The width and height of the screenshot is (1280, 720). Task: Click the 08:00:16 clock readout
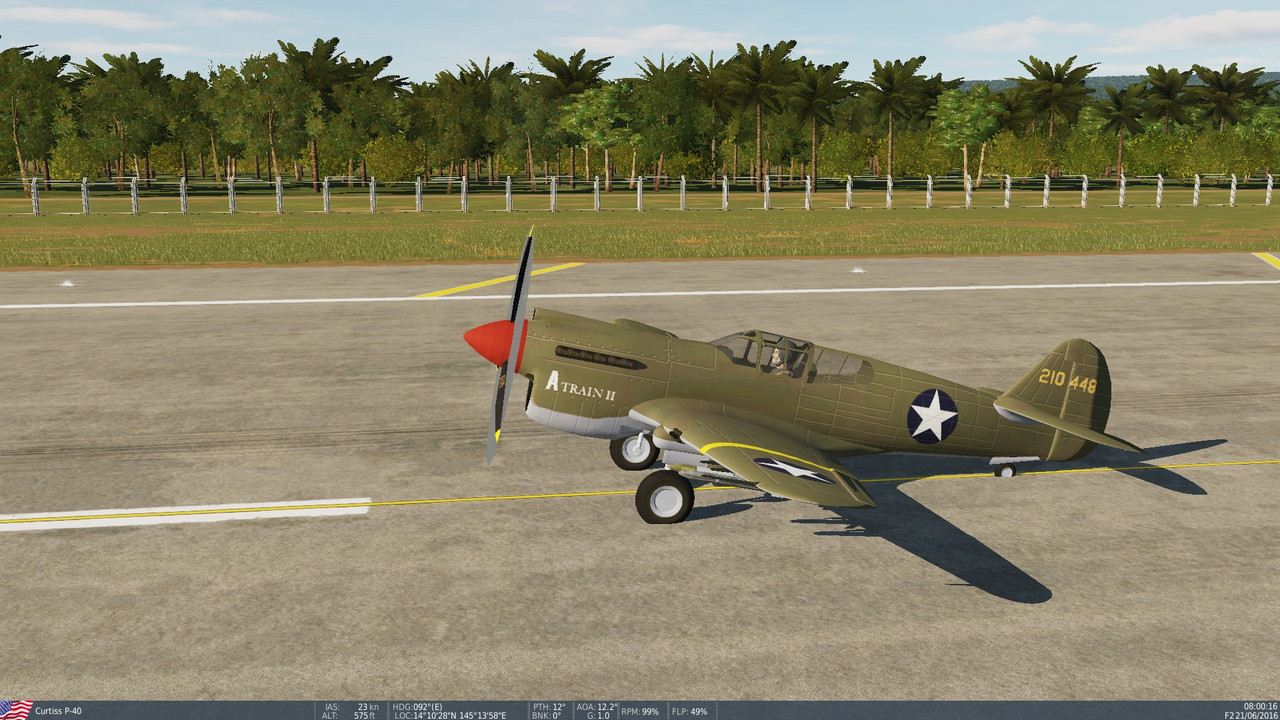[1260, 706]
